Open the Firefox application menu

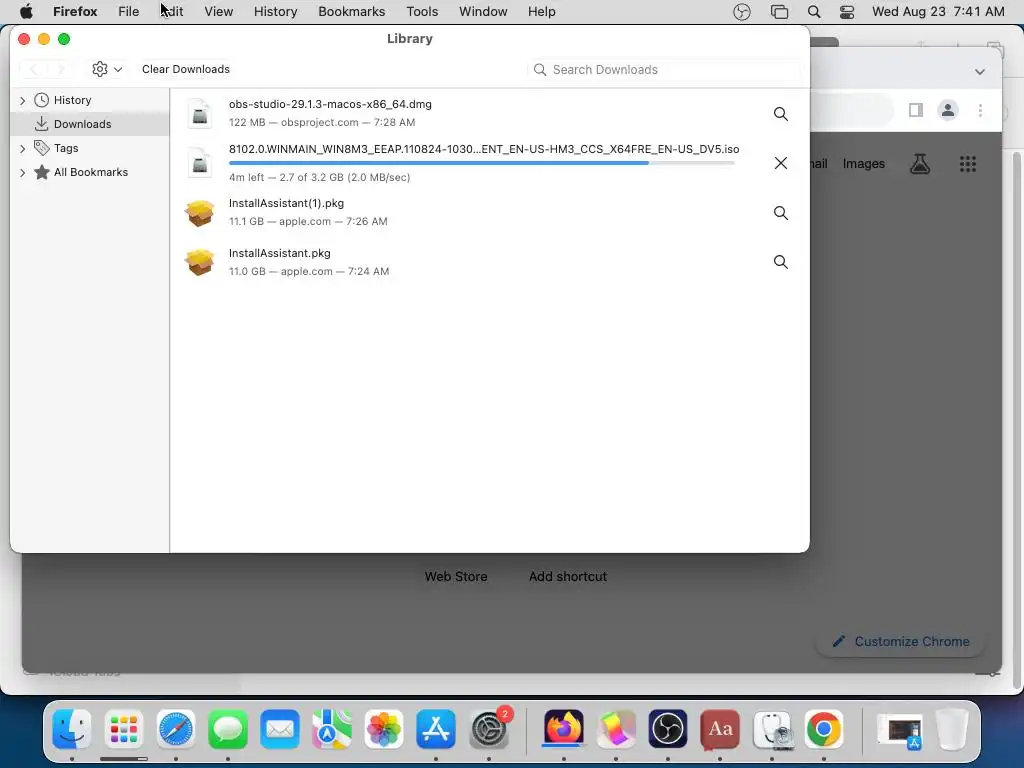(x=75, y=12)
